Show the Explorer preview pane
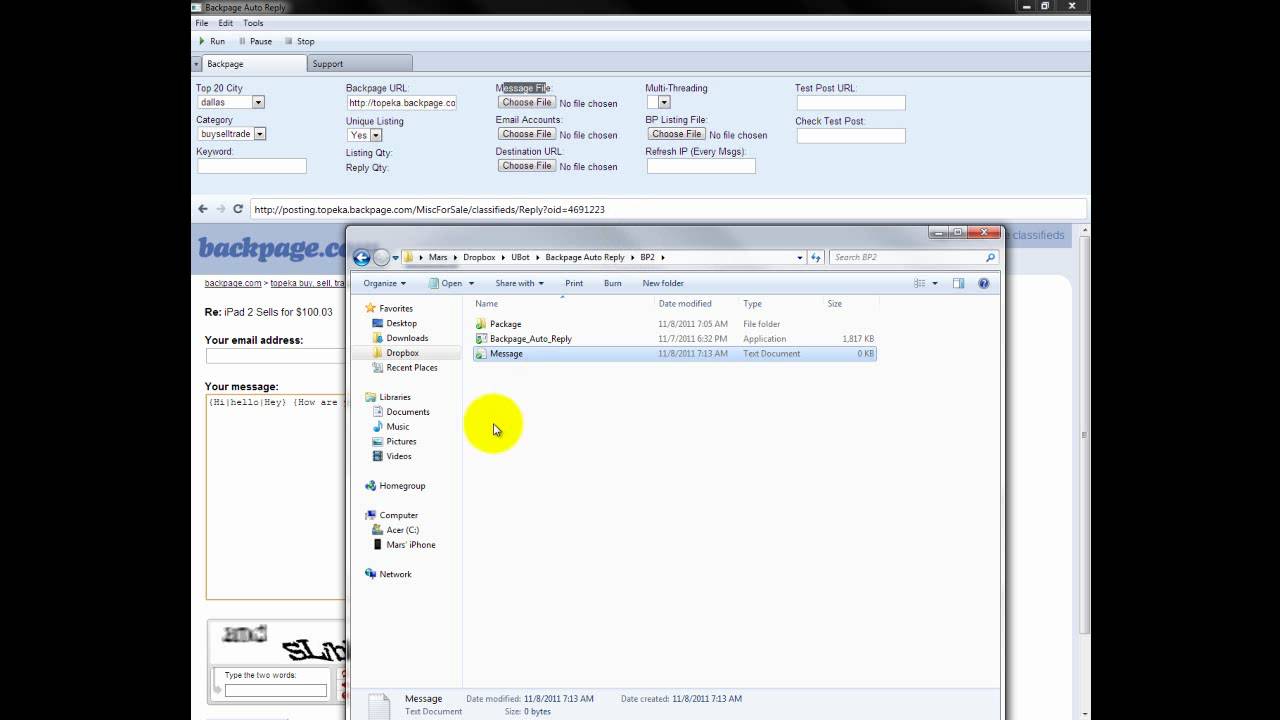 958,283
